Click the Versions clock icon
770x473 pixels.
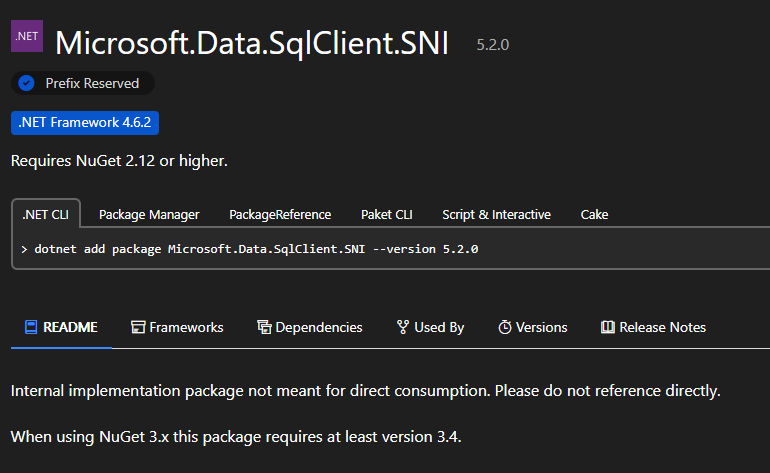pos(506,327)
